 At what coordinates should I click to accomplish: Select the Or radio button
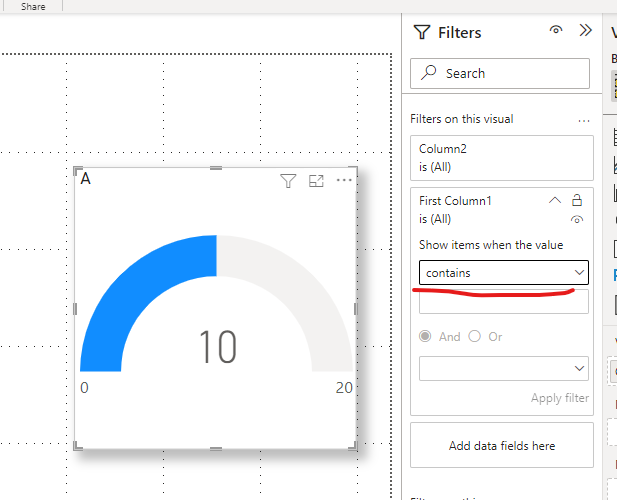(x=475, y=336)
